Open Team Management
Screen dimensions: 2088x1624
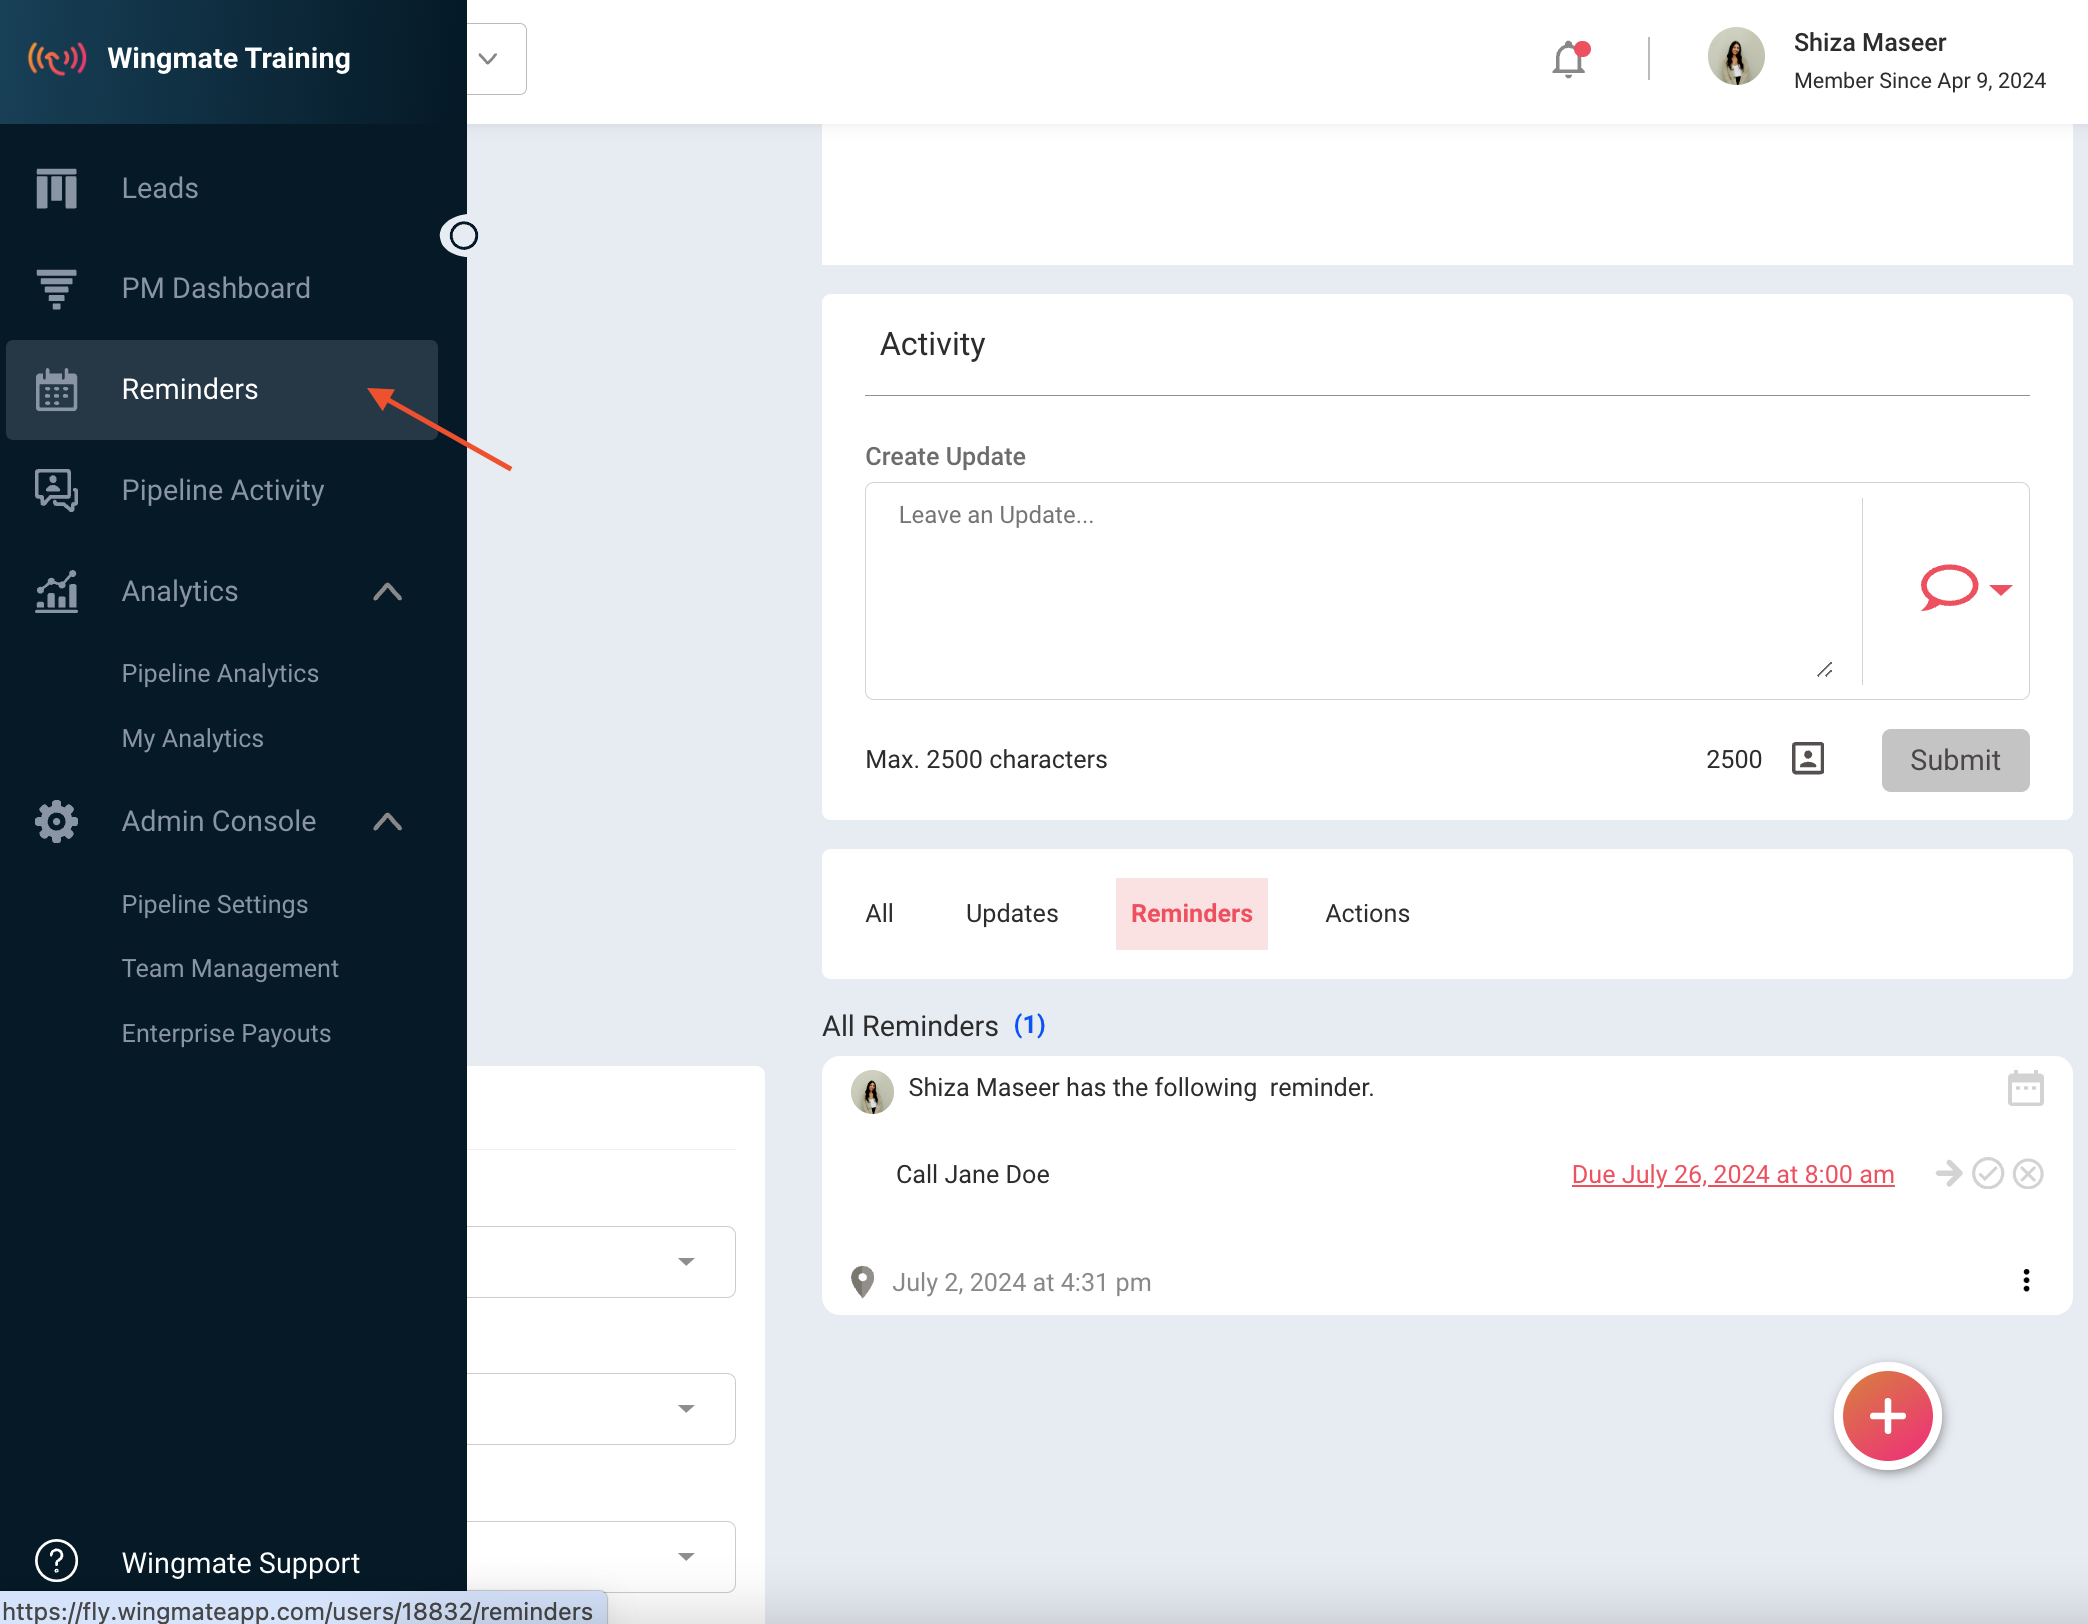coord(230,968)
